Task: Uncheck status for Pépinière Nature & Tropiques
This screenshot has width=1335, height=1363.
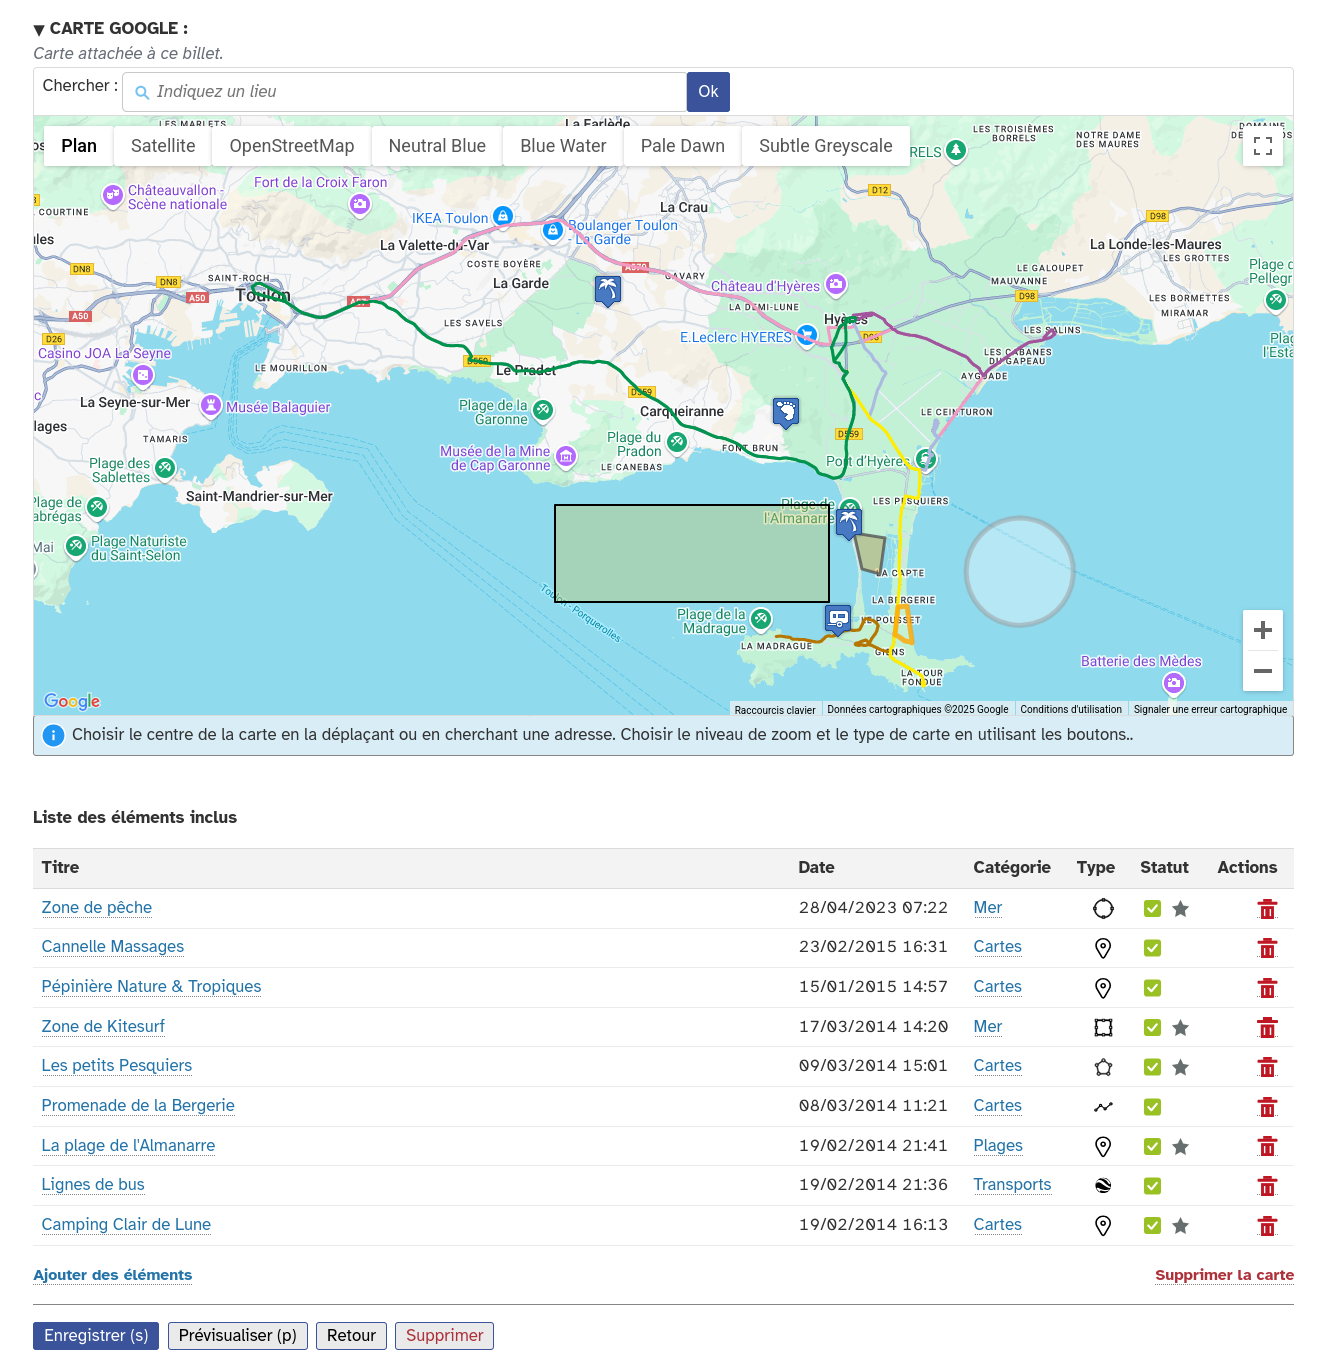Action: click(1152, 988)
